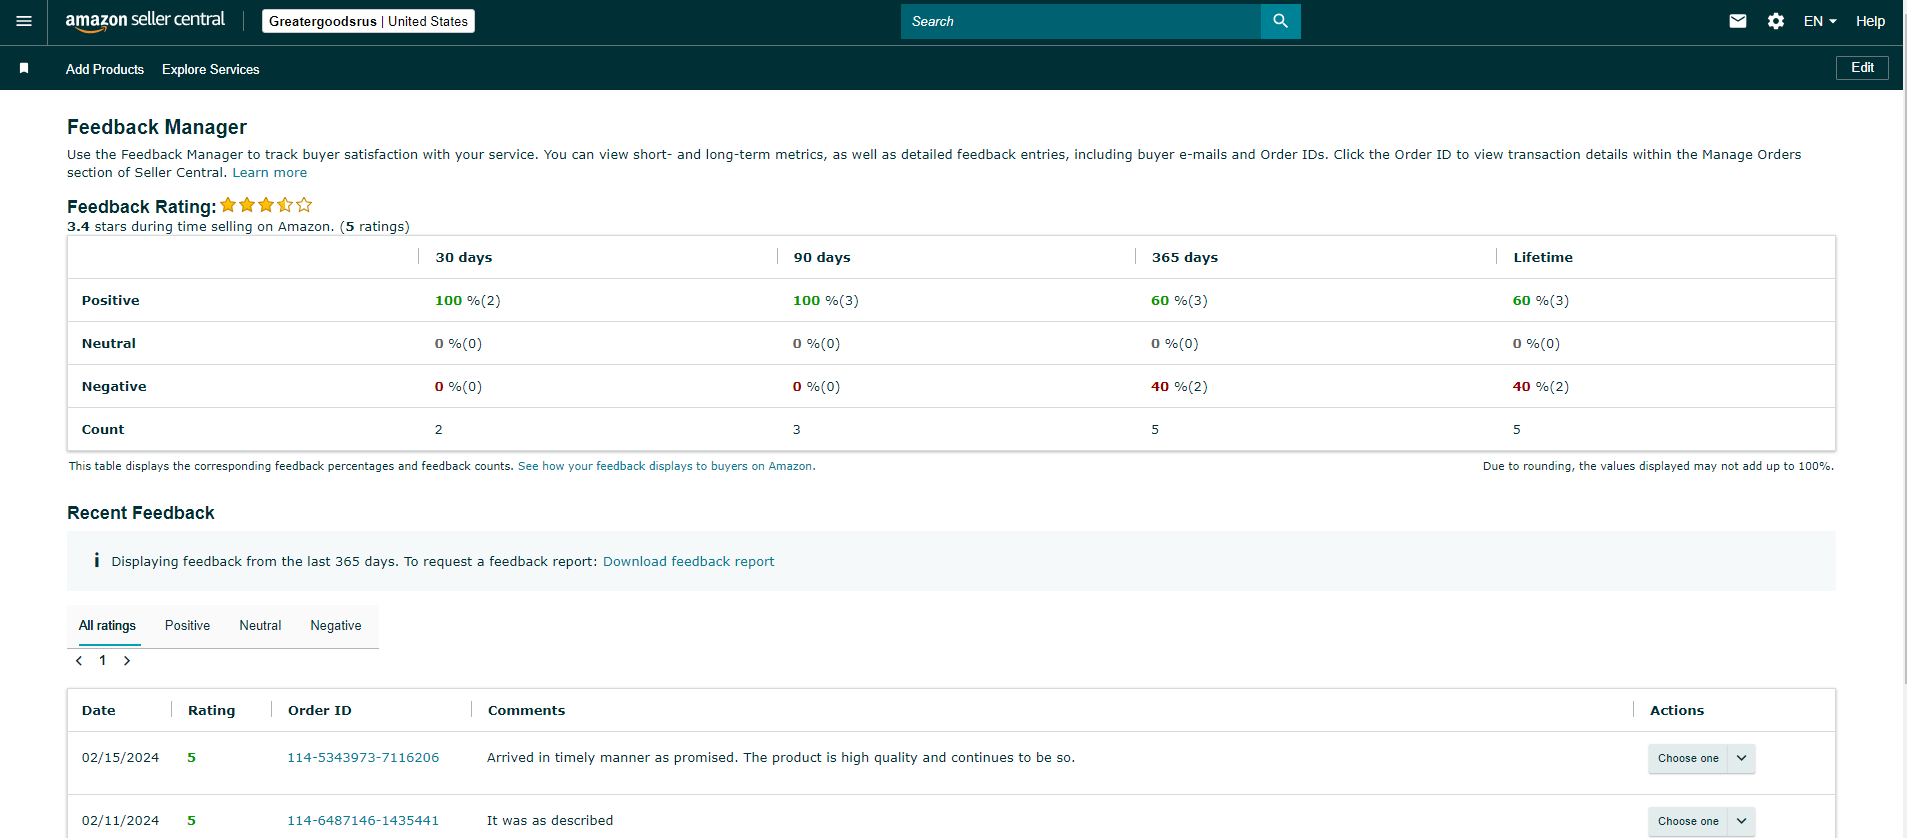Open 'See how your feedback displays' link
The width and height of the screenshot is (1907, 838).
666,466
